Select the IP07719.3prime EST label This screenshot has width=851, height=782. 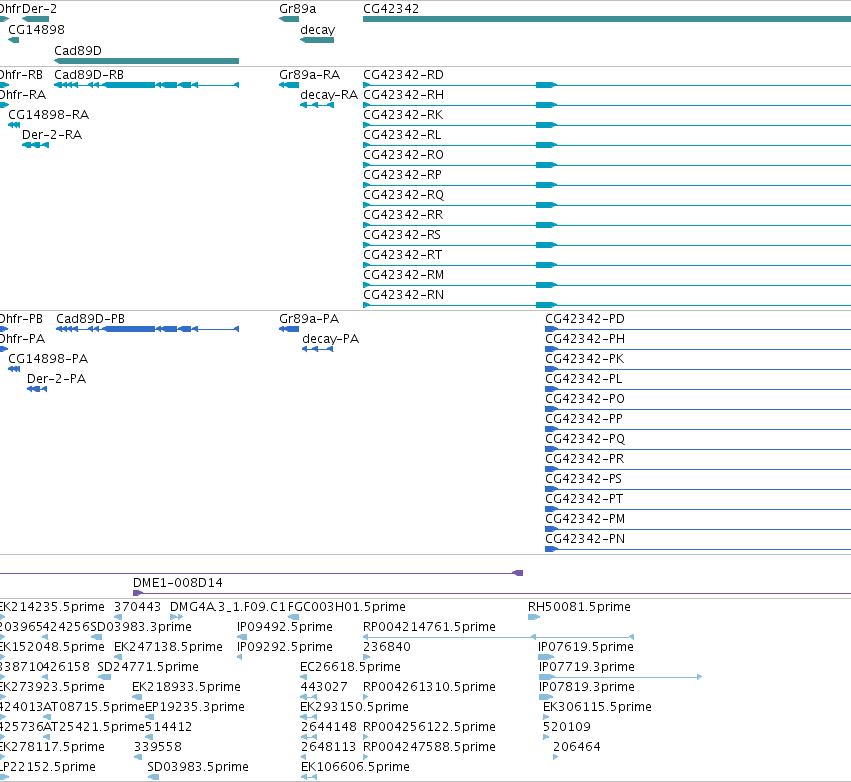coord(587,667)
